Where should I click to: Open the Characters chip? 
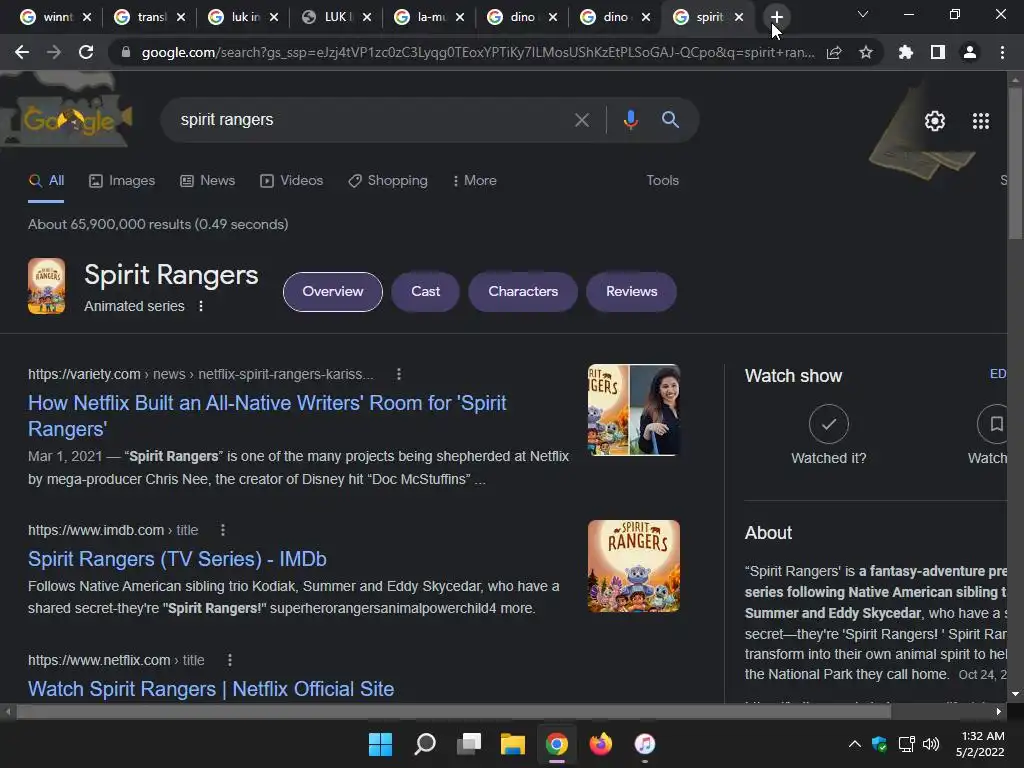pyautogui.click(x=523, y=292)
